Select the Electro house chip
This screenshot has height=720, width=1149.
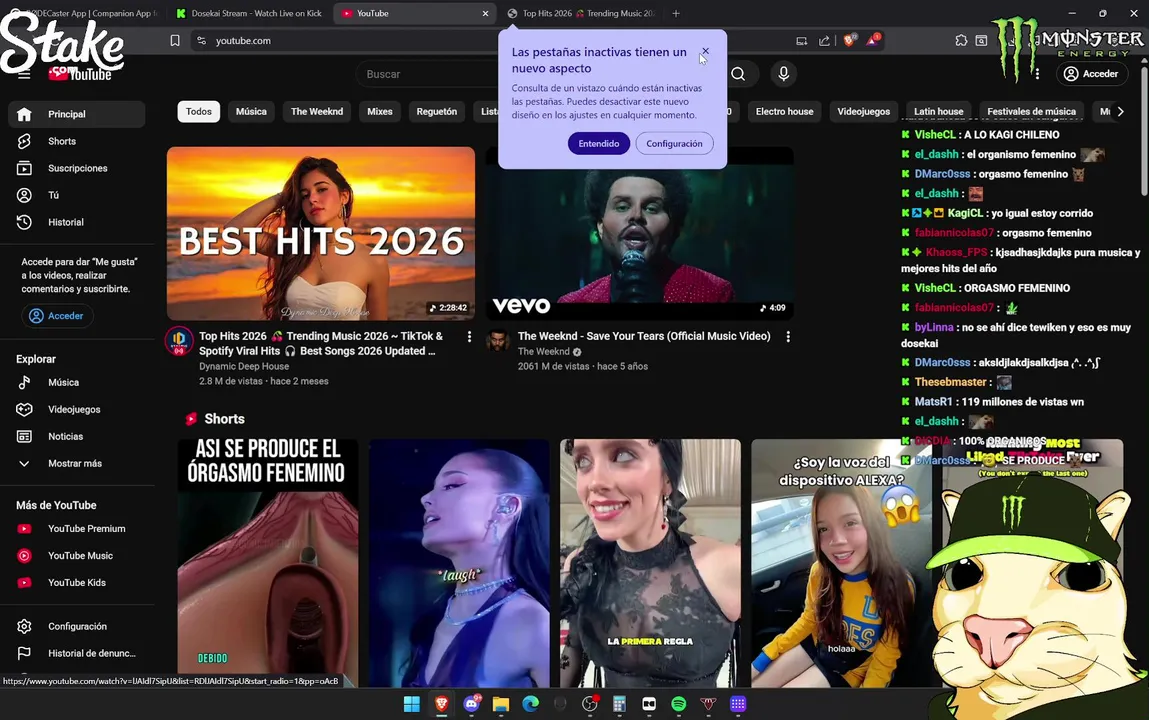(784, 111)
